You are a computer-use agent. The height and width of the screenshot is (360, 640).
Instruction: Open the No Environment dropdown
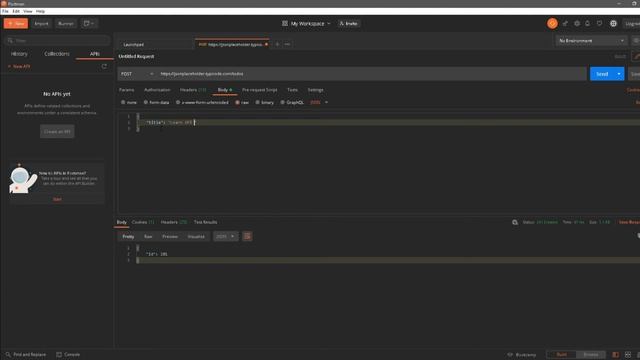coord(591,40)
